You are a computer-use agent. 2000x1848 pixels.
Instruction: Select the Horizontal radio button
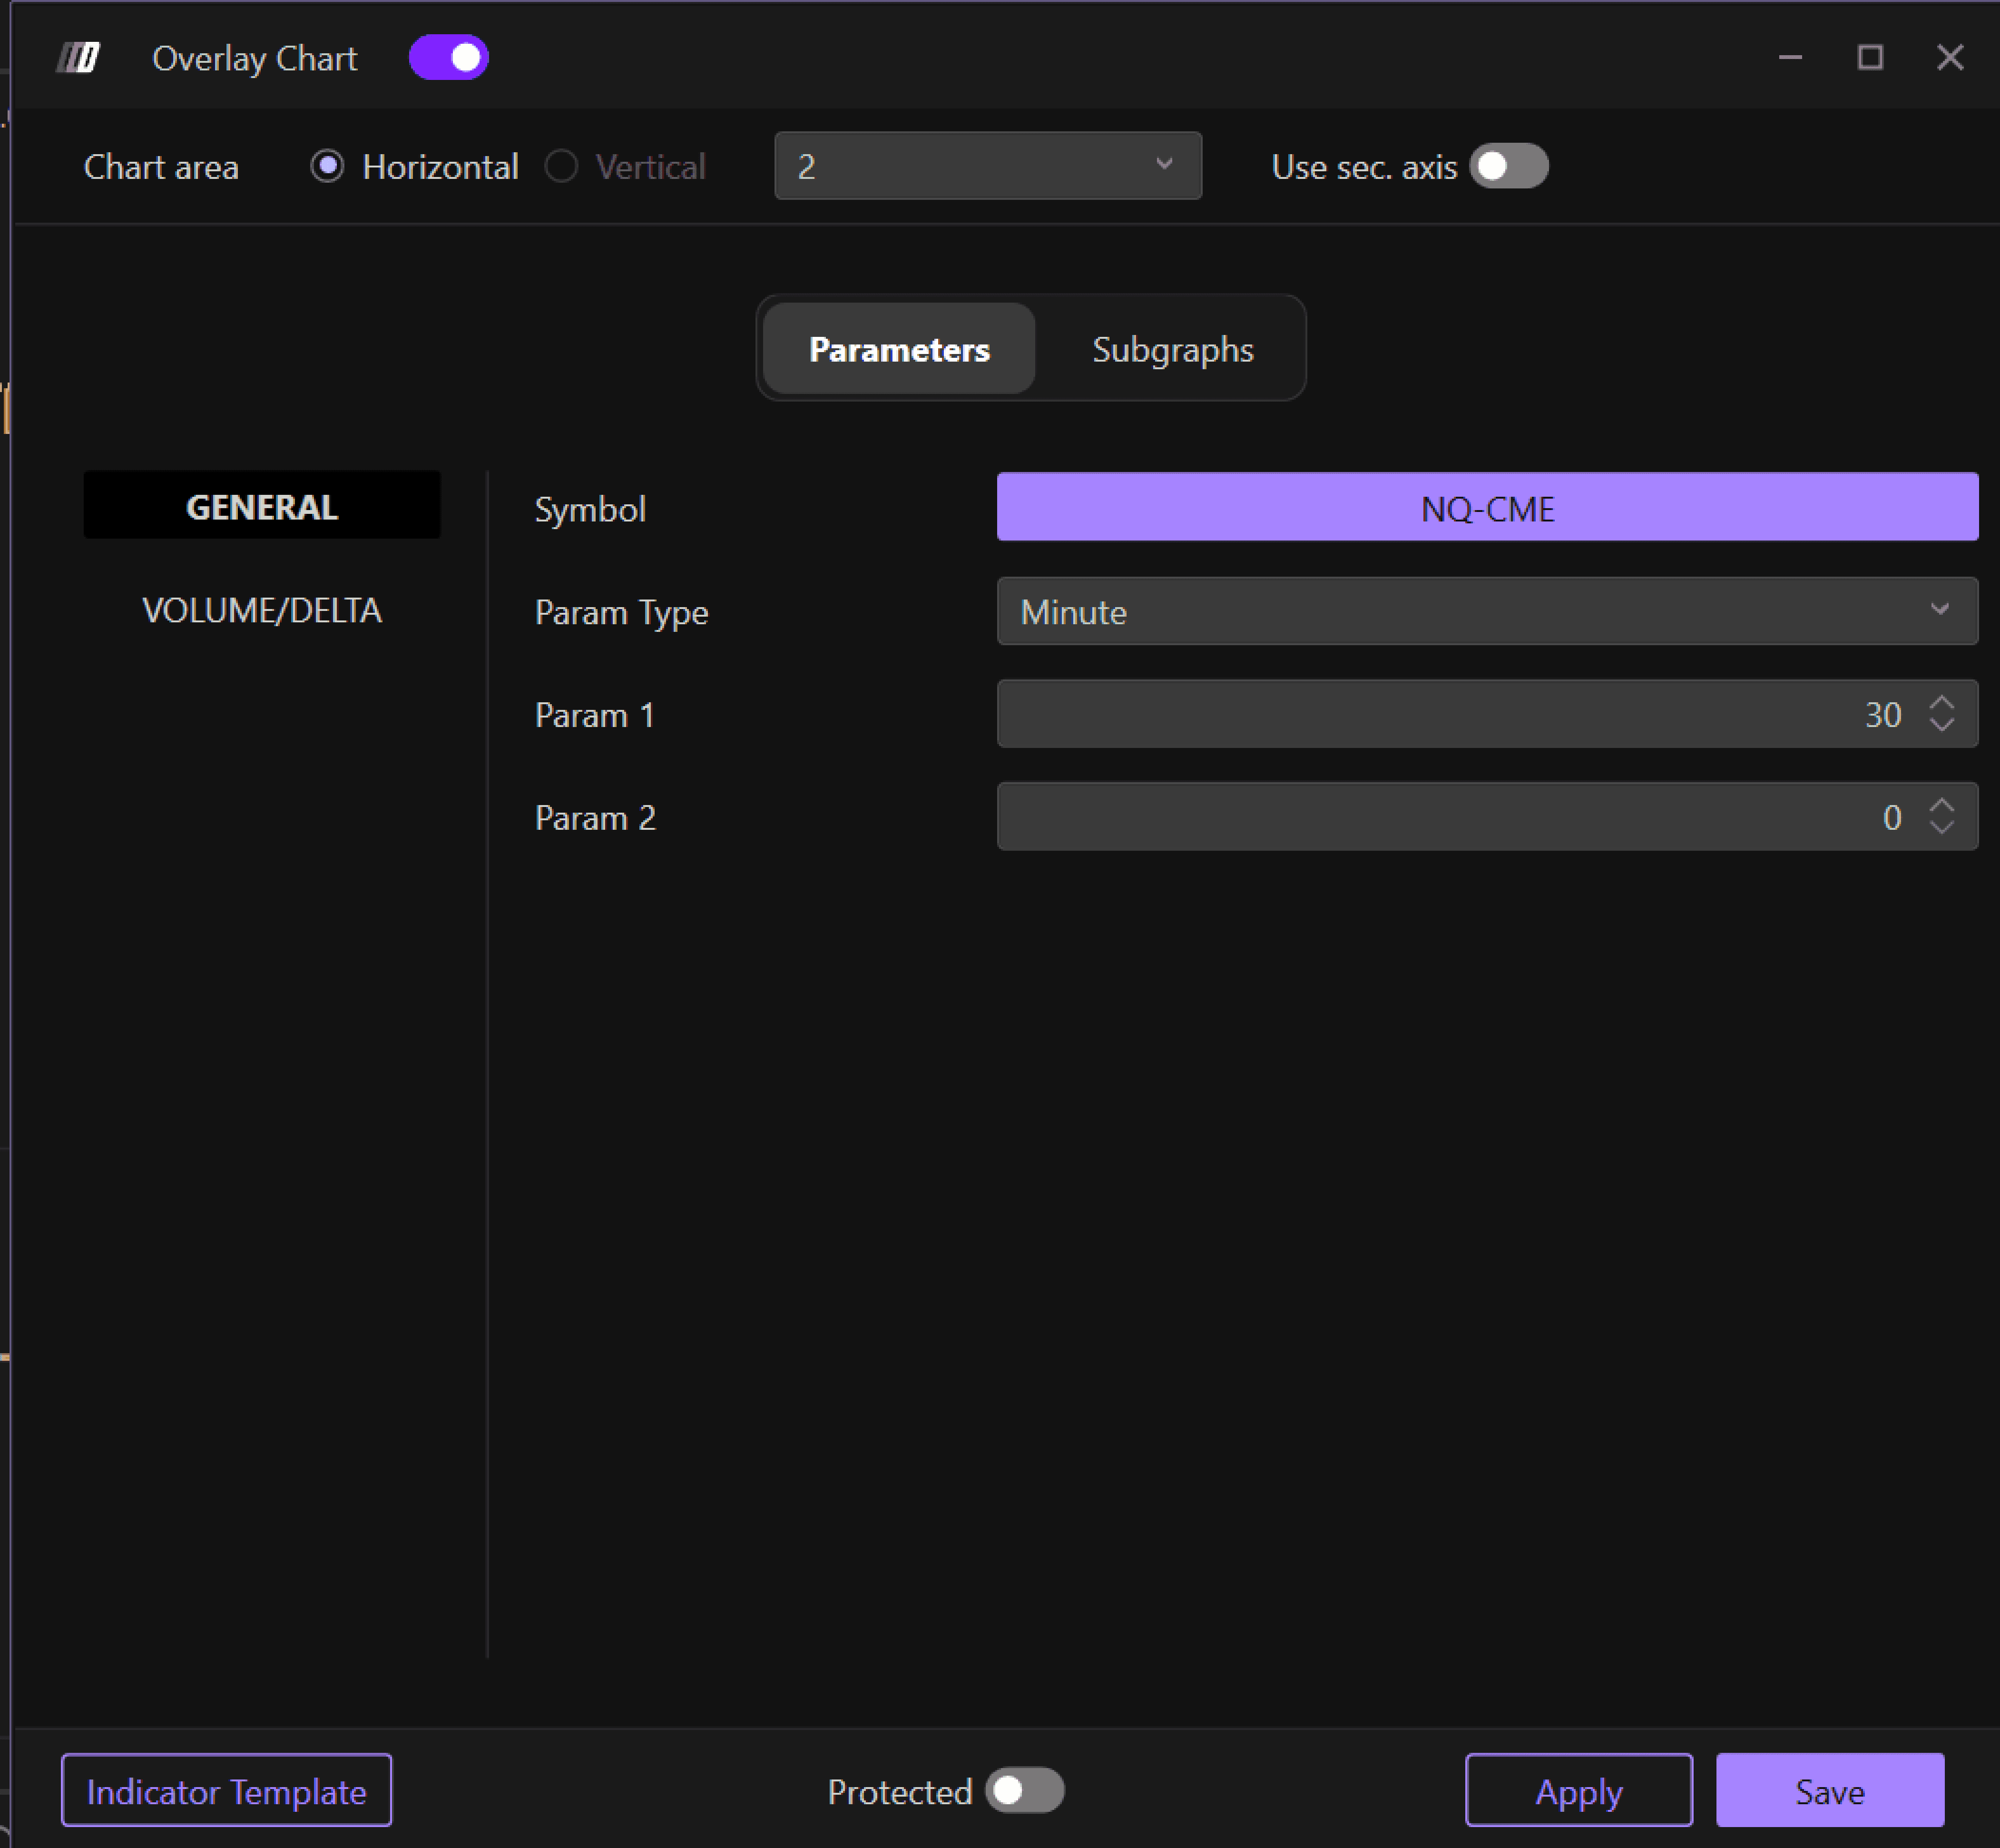328,166
